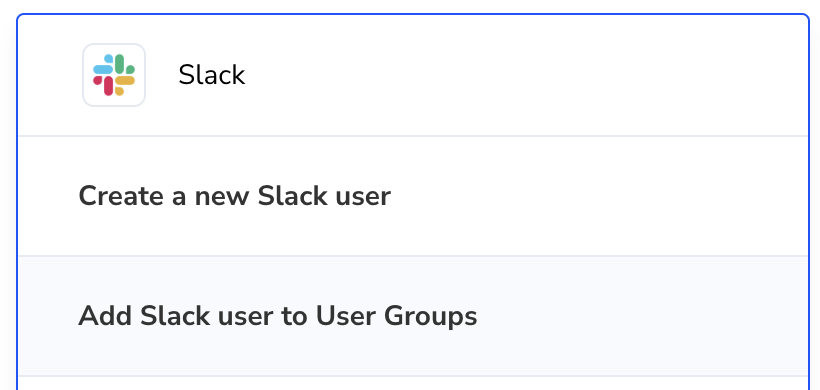Click the Add Slack user to User Groups text
The image size is (820, 390).
(x=278, y=316)
